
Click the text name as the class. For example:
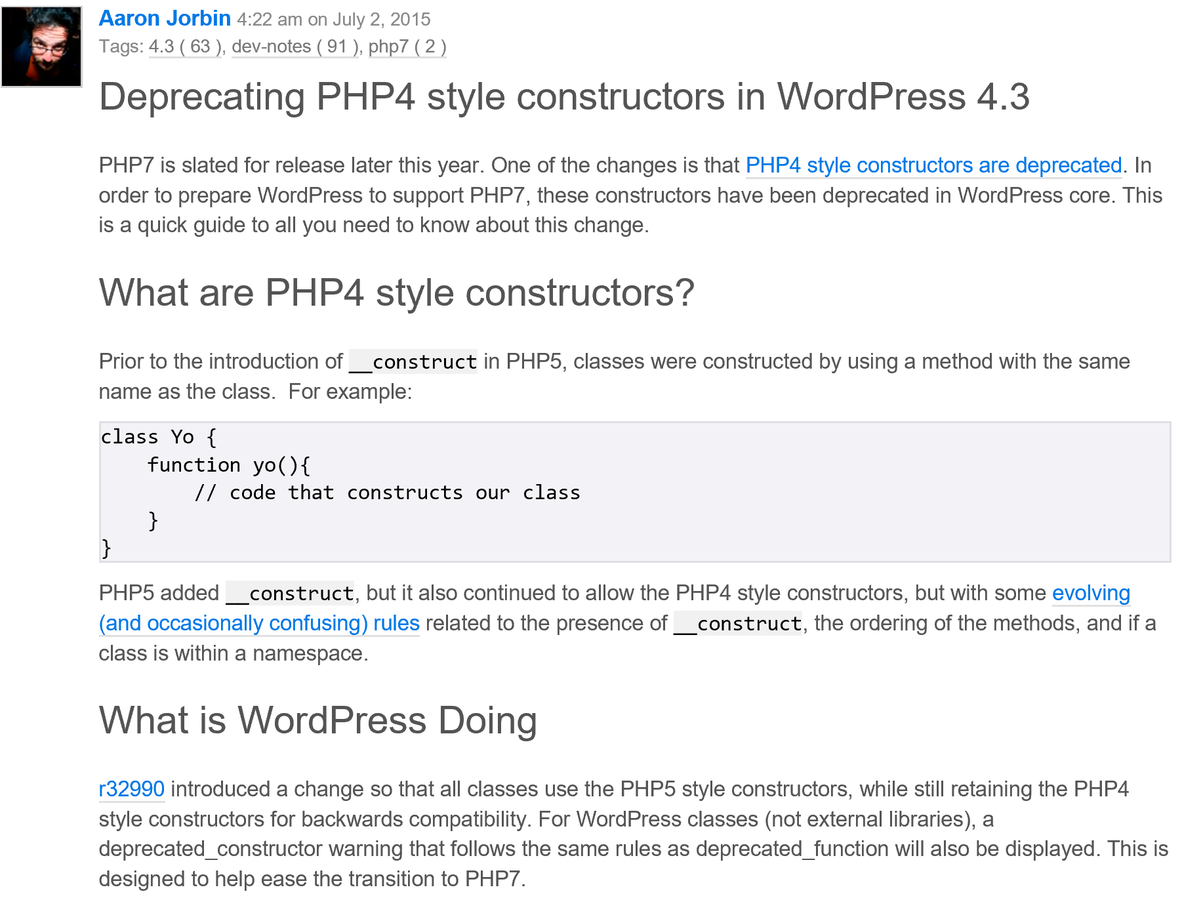pyautogui.click(x=256, y=392)
